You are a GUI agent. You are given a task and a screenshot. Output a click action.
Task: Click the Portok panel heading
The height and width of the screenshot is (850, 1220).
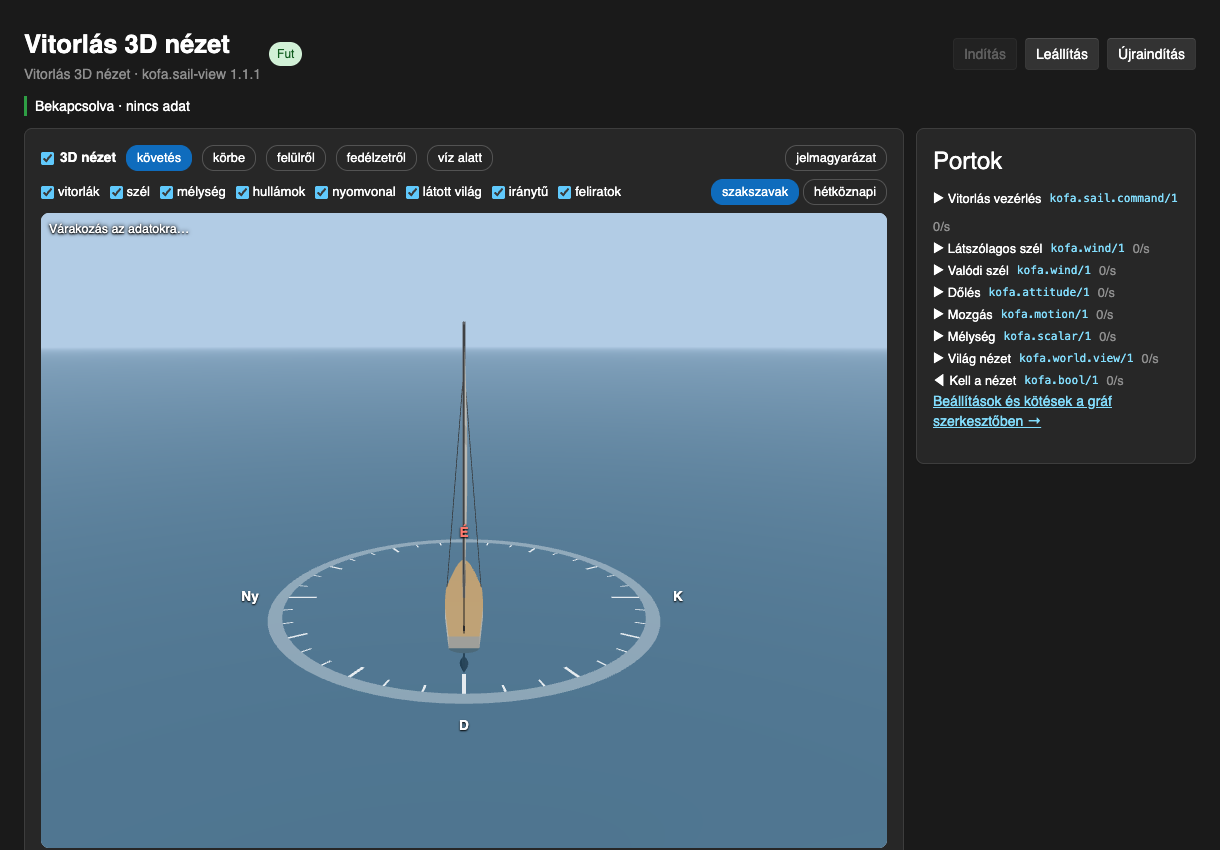[968, 161]
